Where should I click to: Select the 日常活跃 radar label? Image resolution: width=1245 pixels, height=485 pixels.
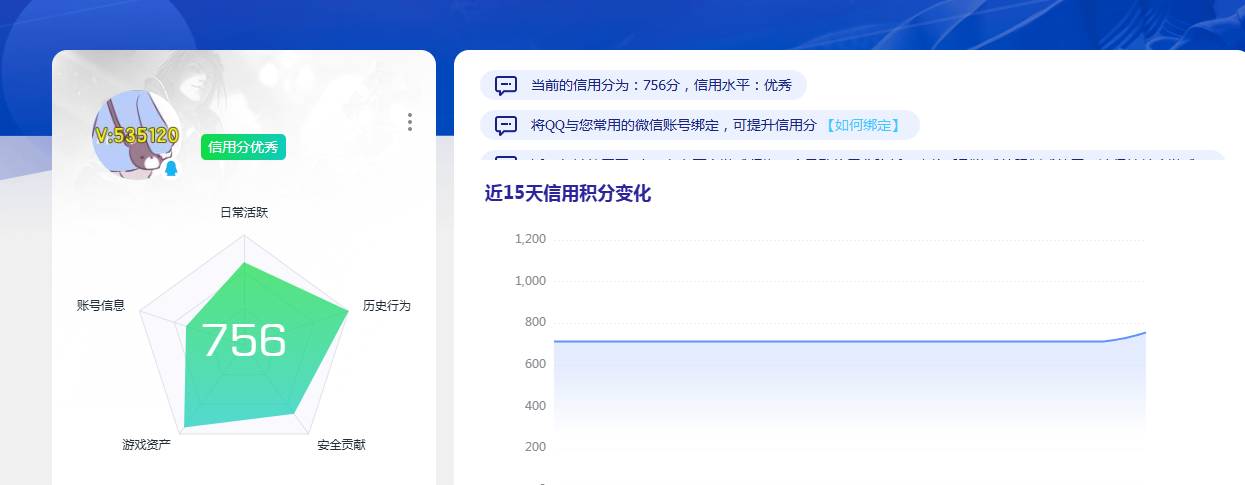click(244, 213)
